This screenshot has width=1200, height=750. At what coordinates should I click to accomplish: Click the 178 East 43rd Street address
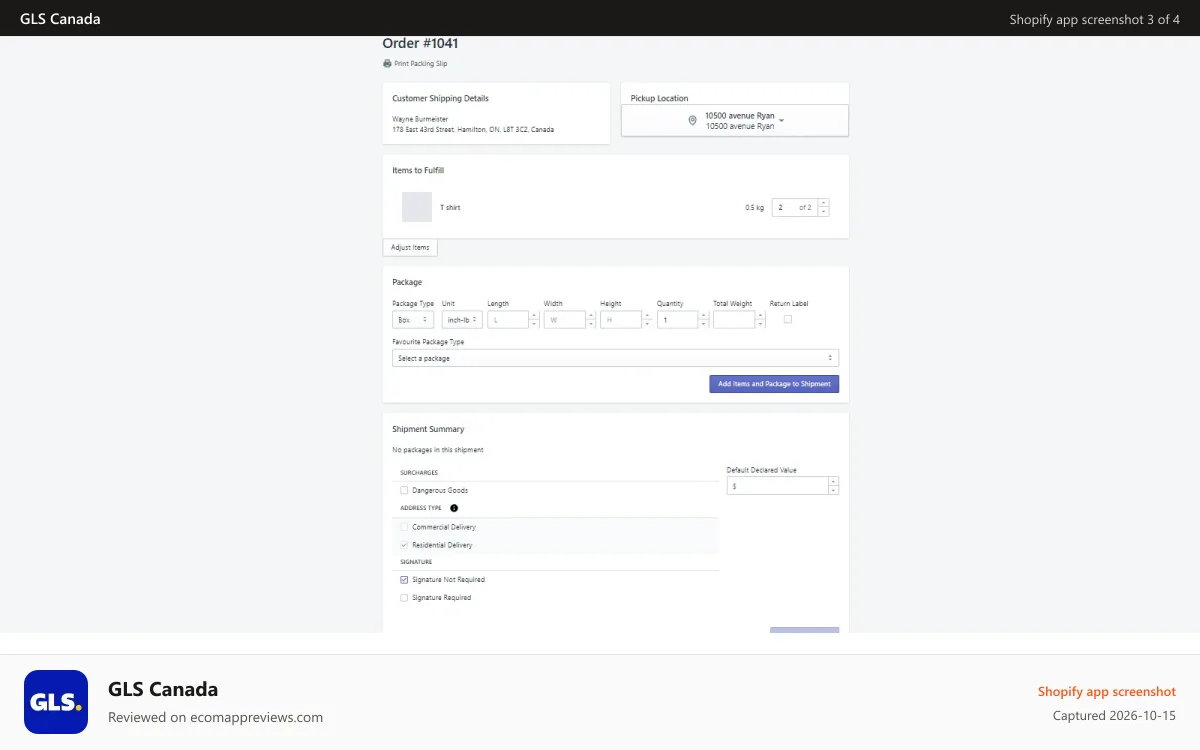(x=473, y=129)
